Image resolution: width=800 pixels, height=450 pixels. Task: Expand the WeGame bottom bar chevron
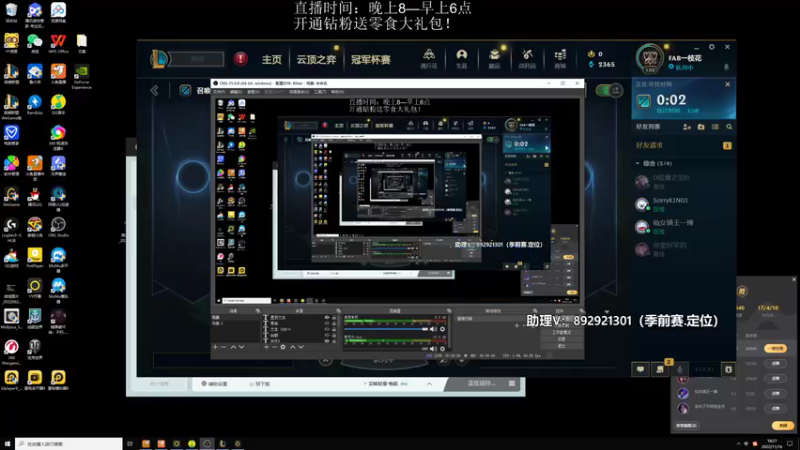pos(430,384)
